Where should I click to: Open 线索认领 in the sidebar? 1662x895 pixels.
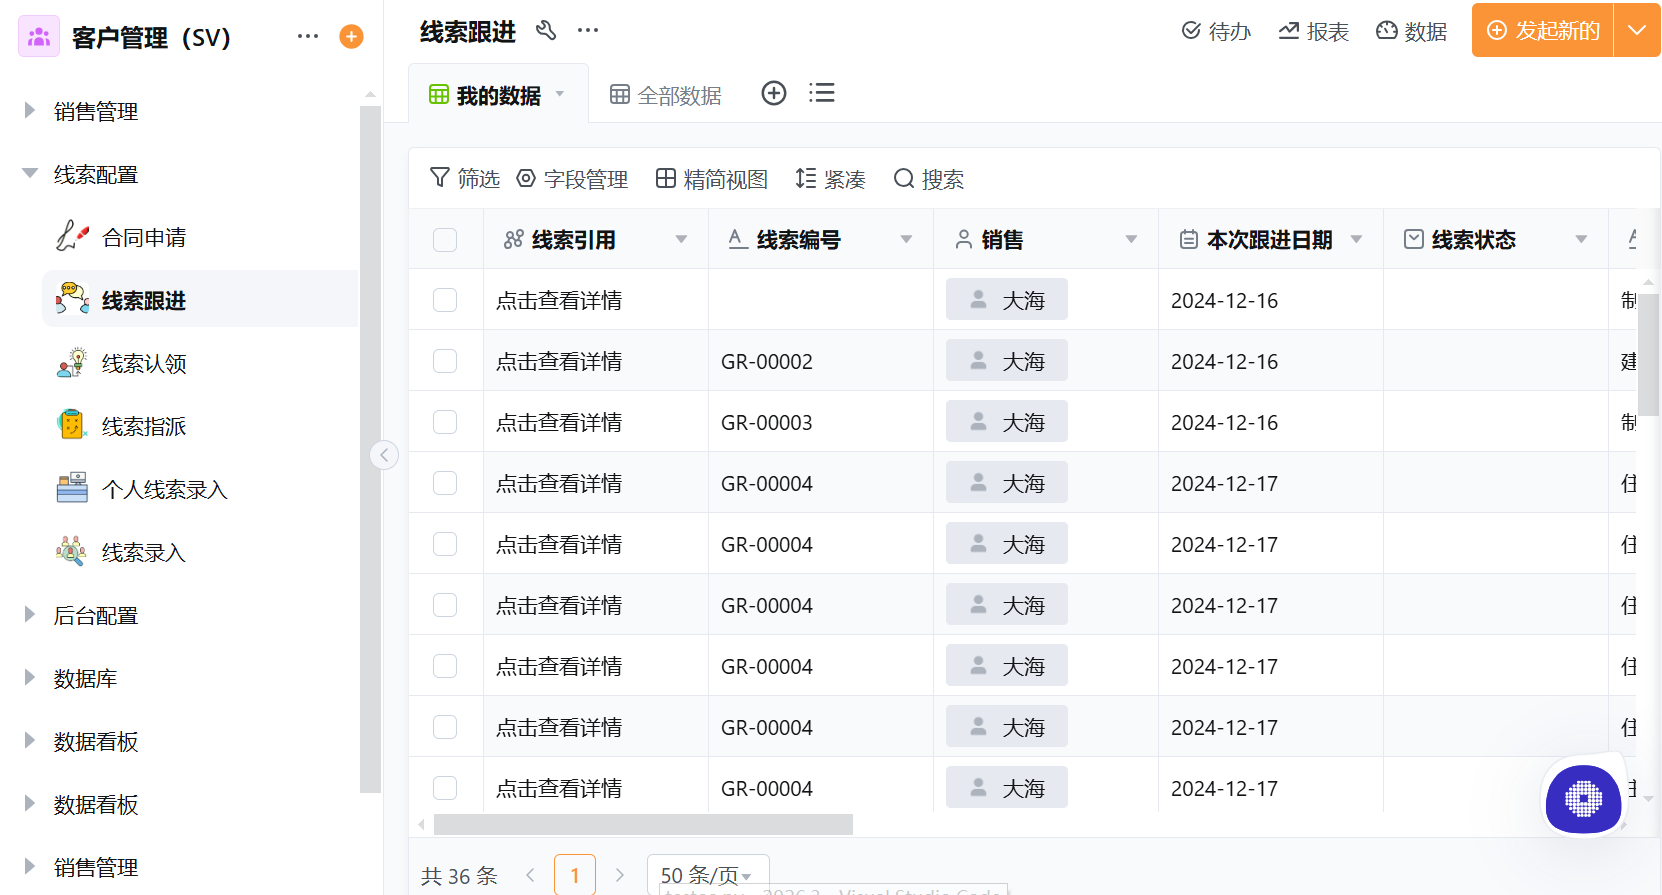coord(200,363)
